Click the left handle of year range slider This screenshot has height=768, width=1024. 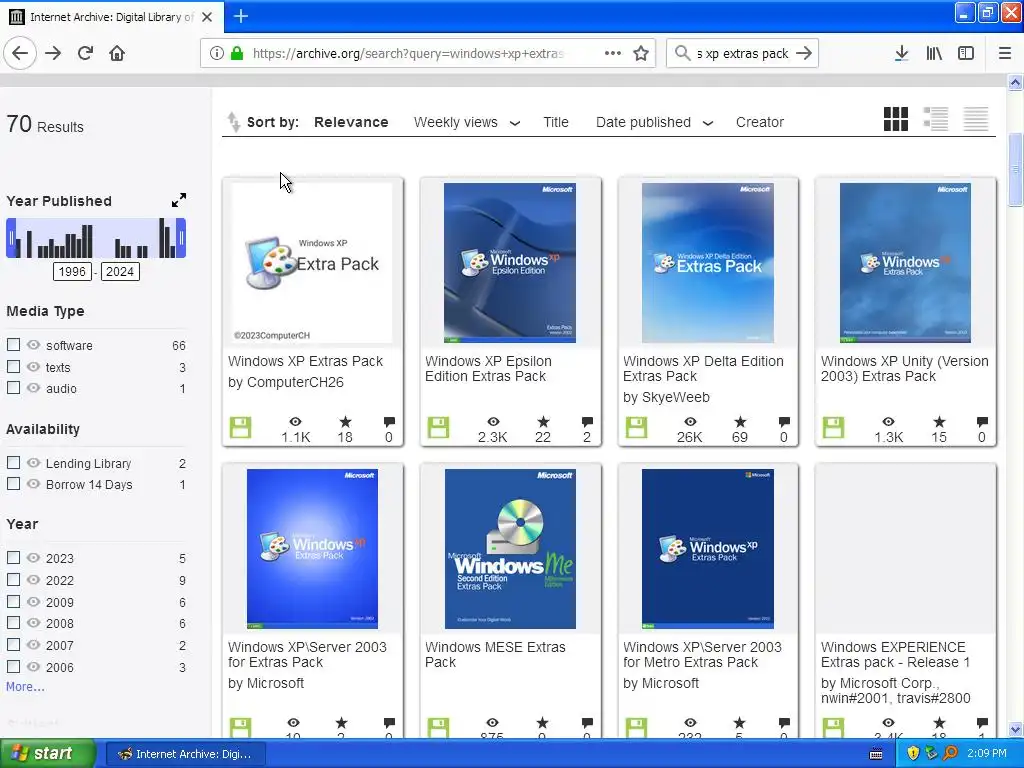pos(10,238)
